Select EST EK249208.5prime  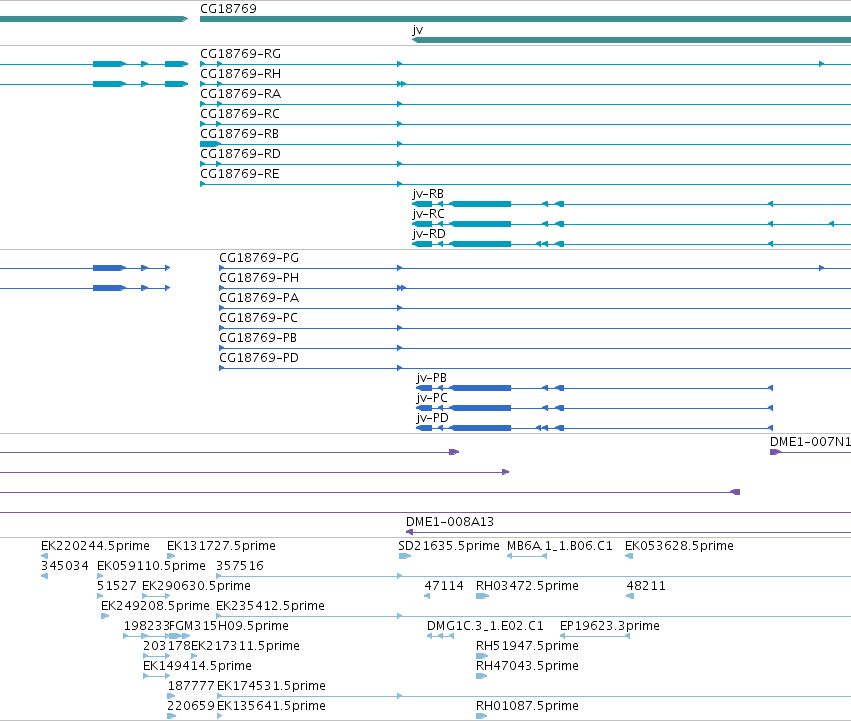[155, 606]
